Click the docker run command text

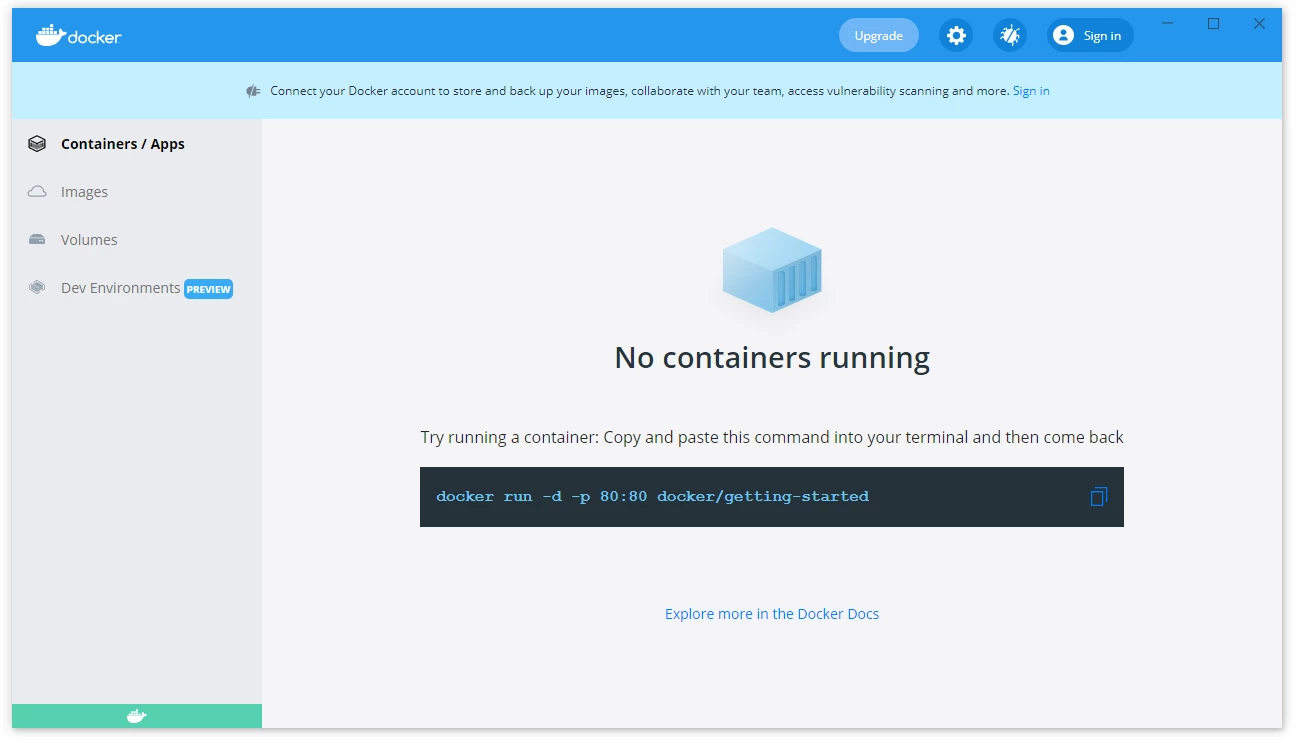tap(652, 497)
